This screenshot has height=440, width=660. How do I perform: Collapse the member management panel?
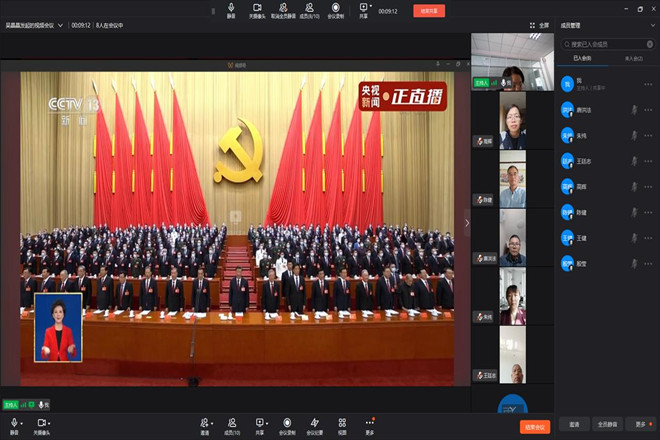pyautogui.click(x=652, y=25)
